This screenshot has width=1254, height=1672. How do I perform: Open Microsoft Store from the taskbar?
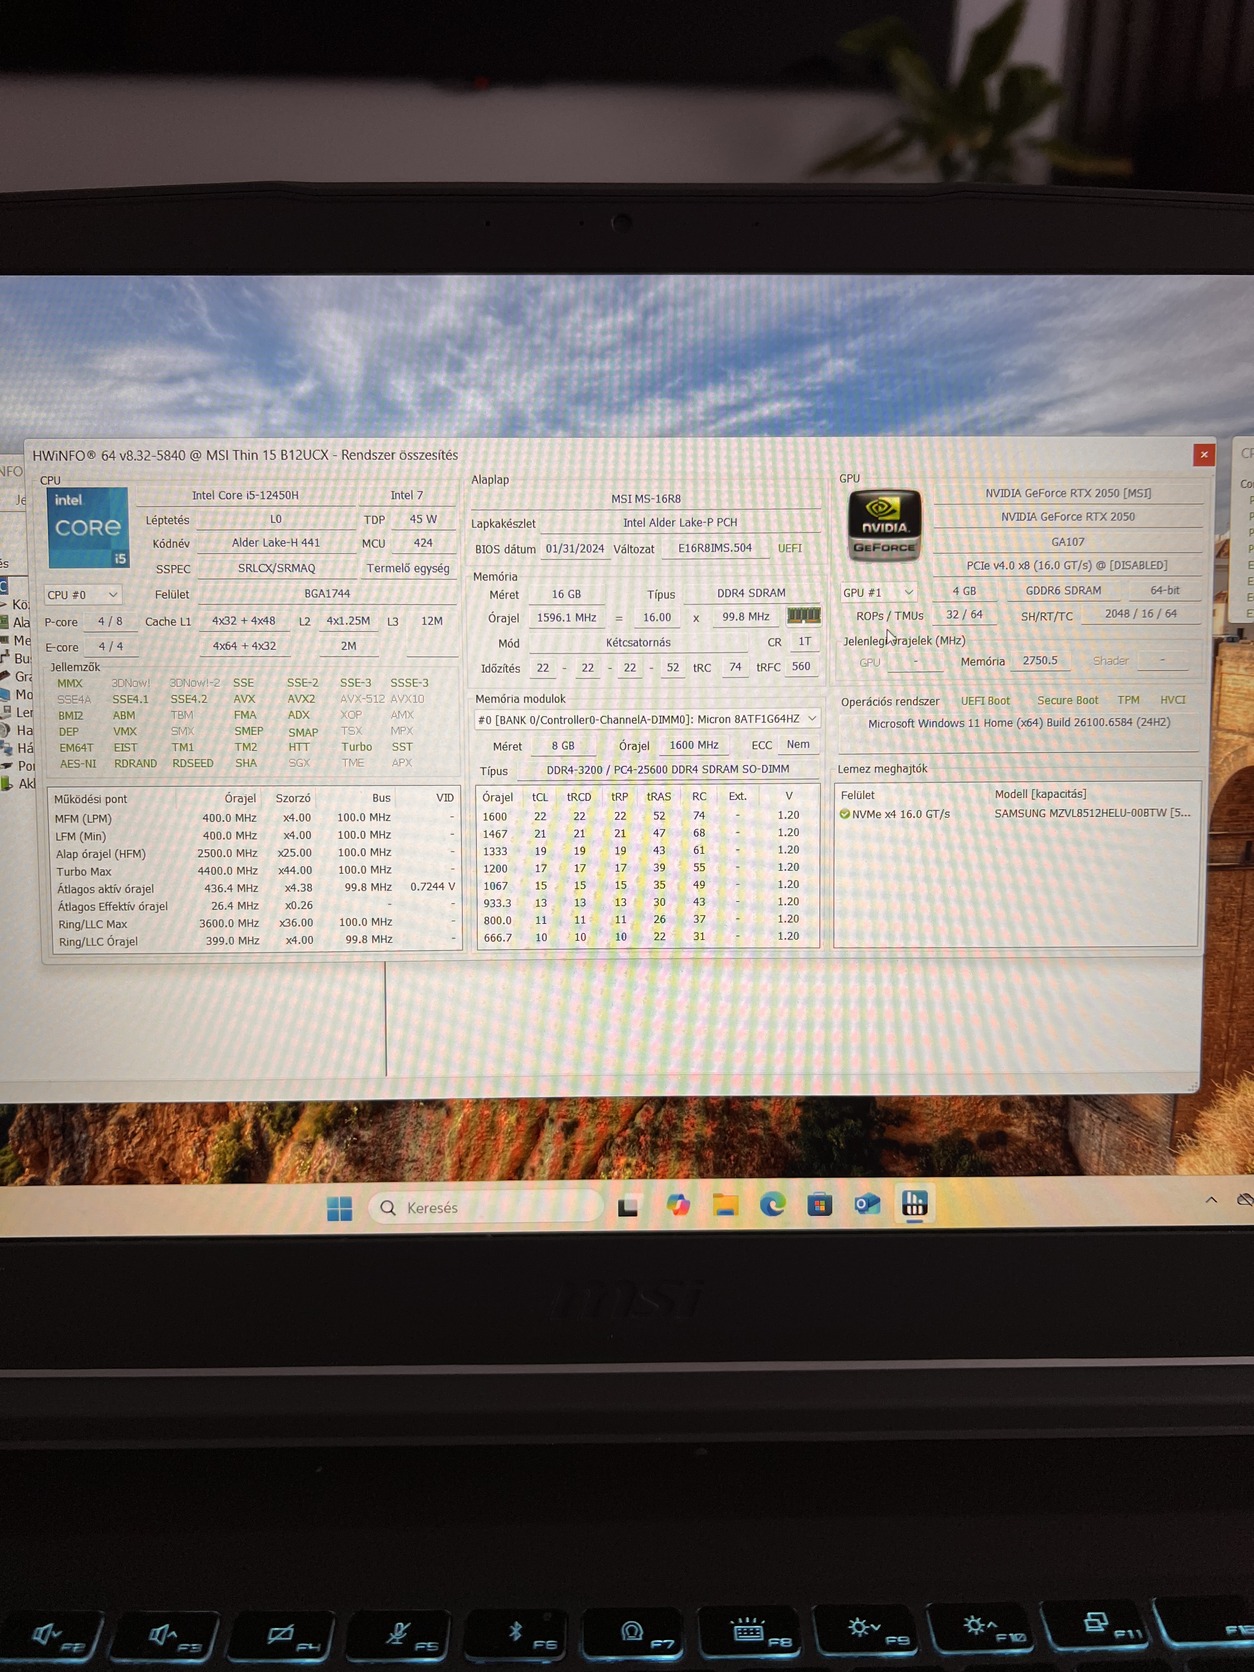pyautogui.click(x=820, y=1204)
